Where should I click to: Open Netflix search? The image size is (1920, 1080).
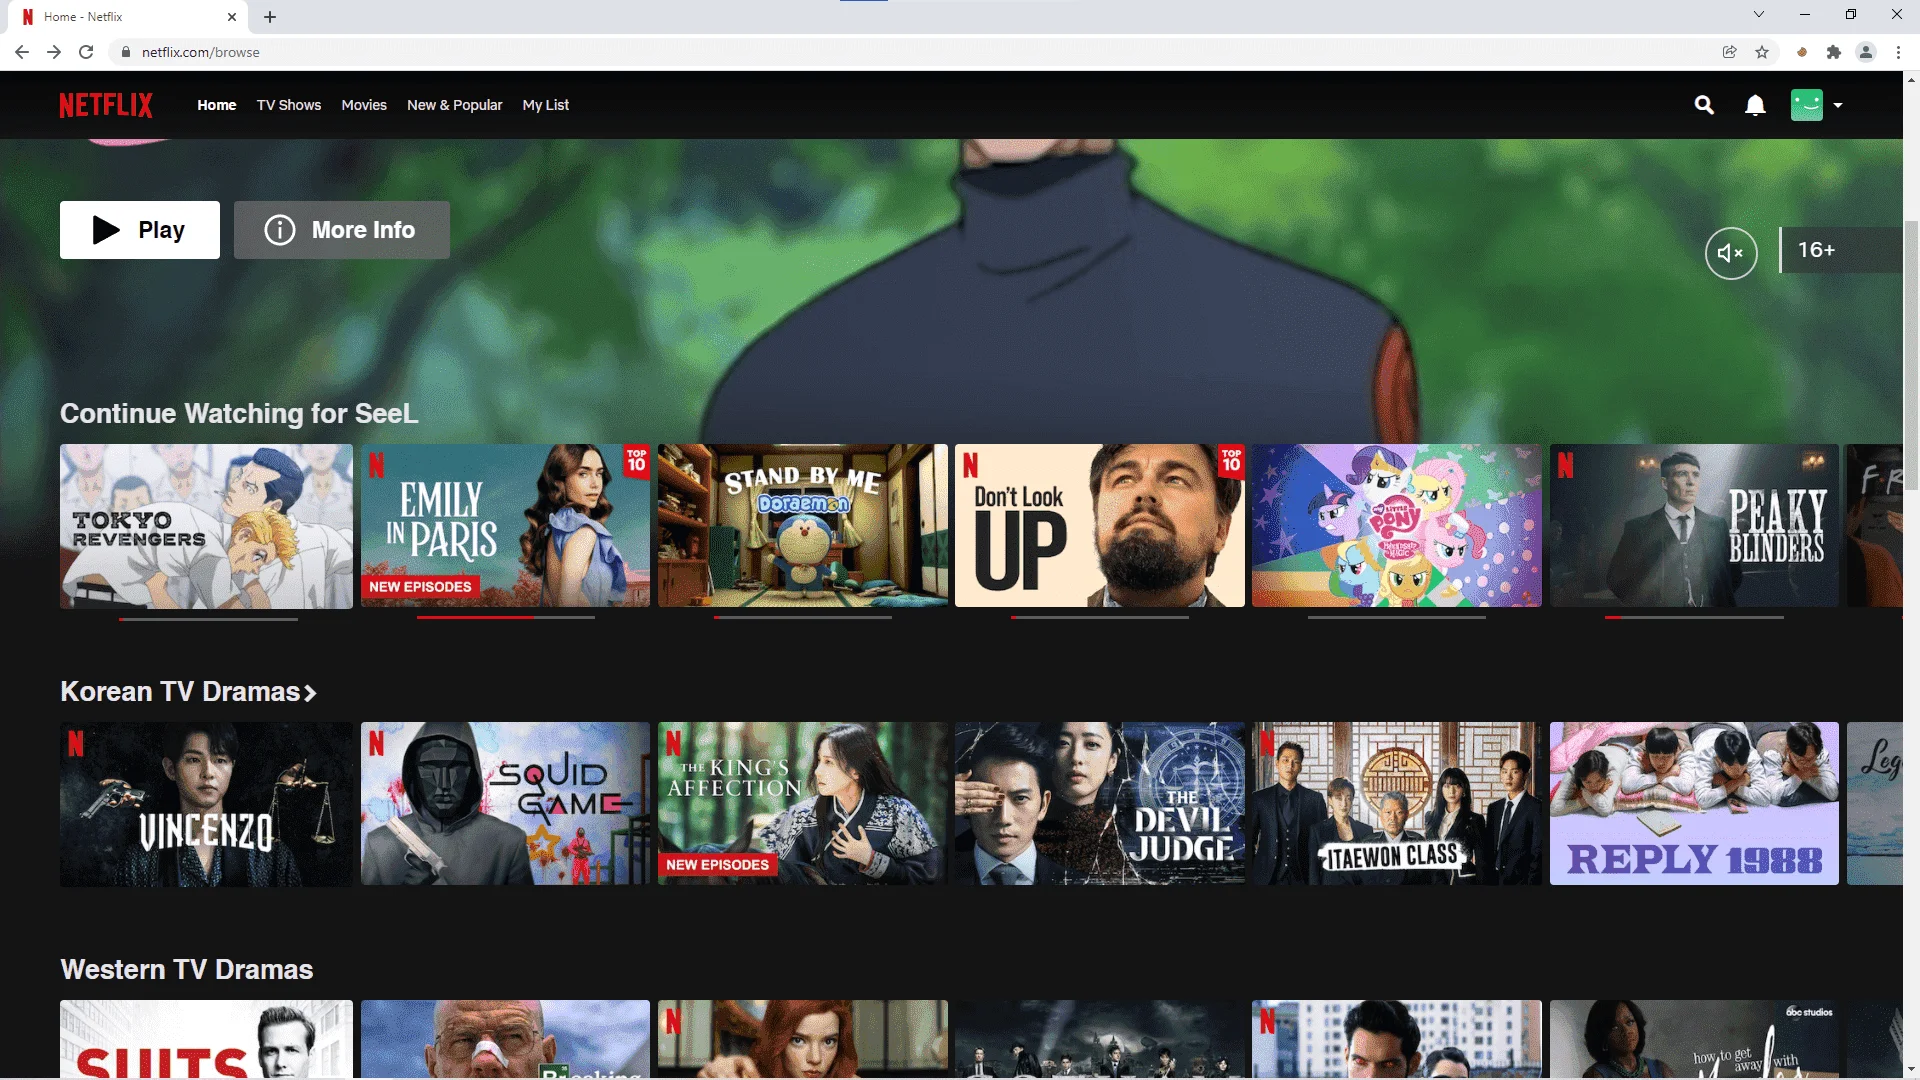click(1704, 105)
